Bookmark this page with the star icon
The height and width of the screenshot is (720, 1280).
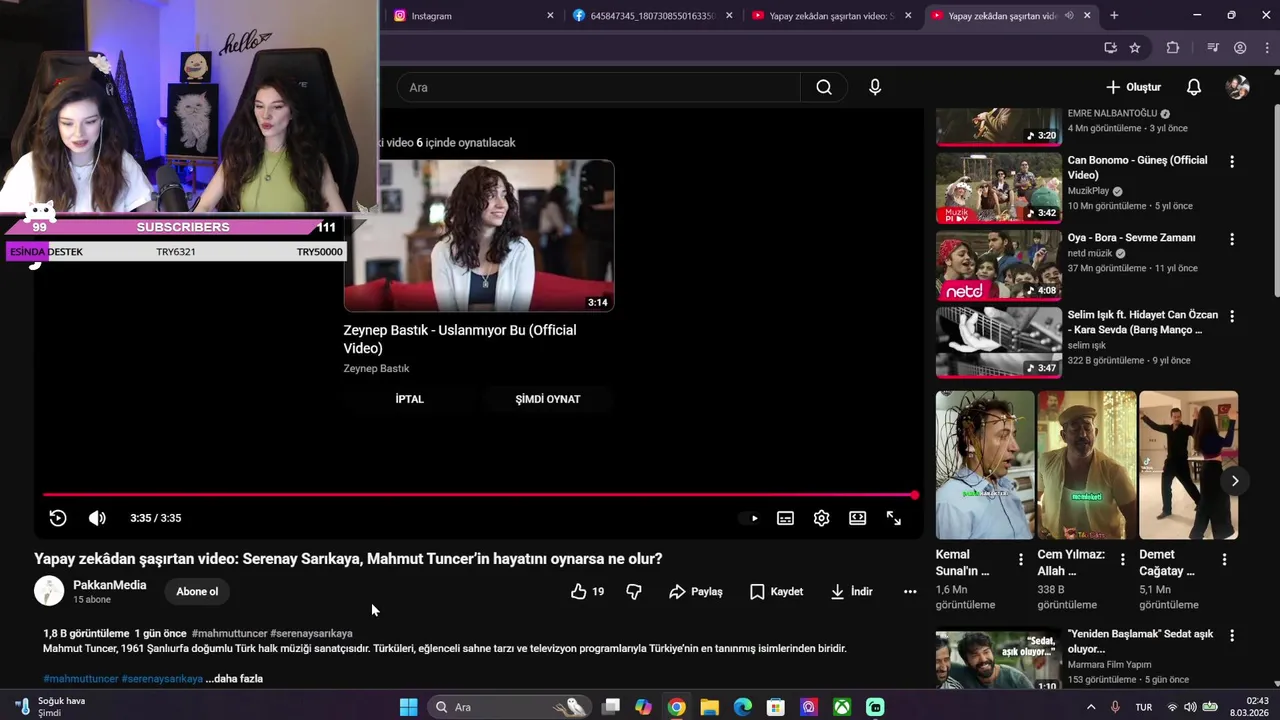click(x=1135, y=47)
